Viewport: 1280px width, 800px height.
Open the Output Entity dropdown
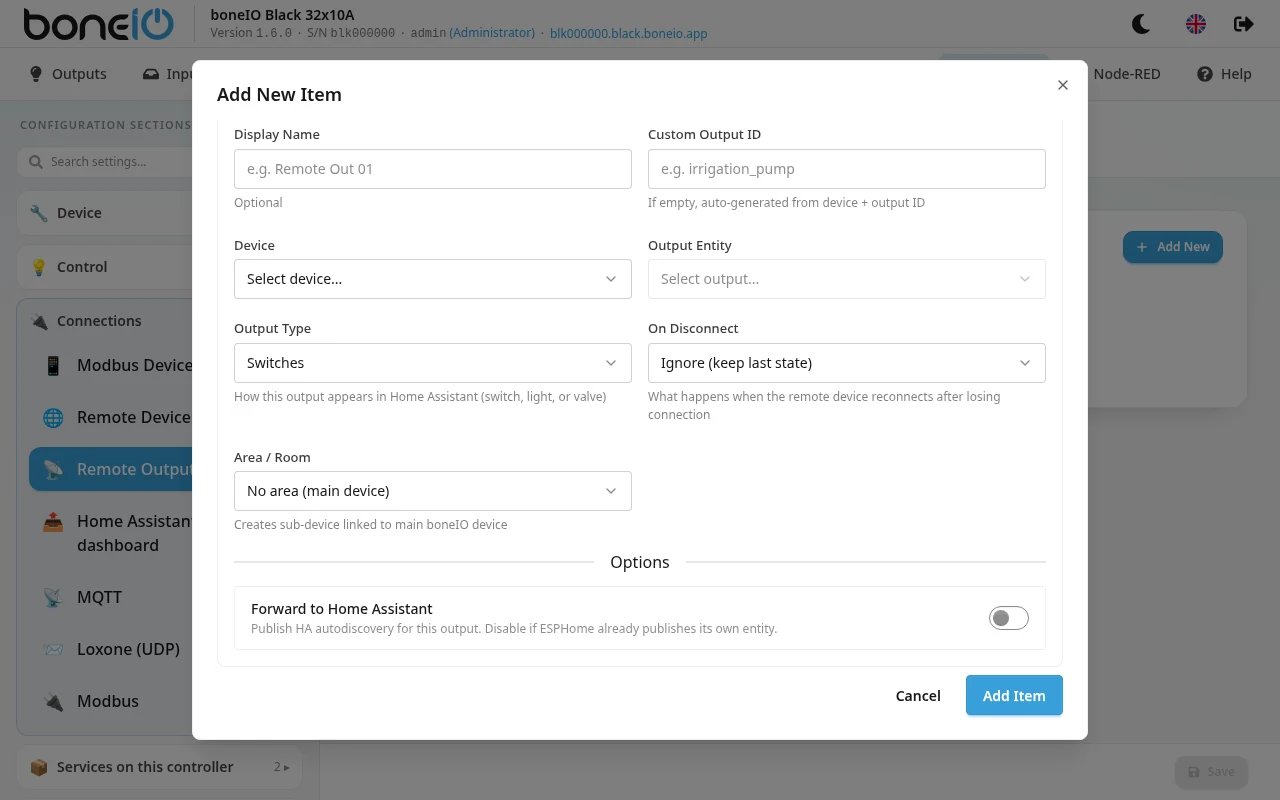[x=847, y=279]
